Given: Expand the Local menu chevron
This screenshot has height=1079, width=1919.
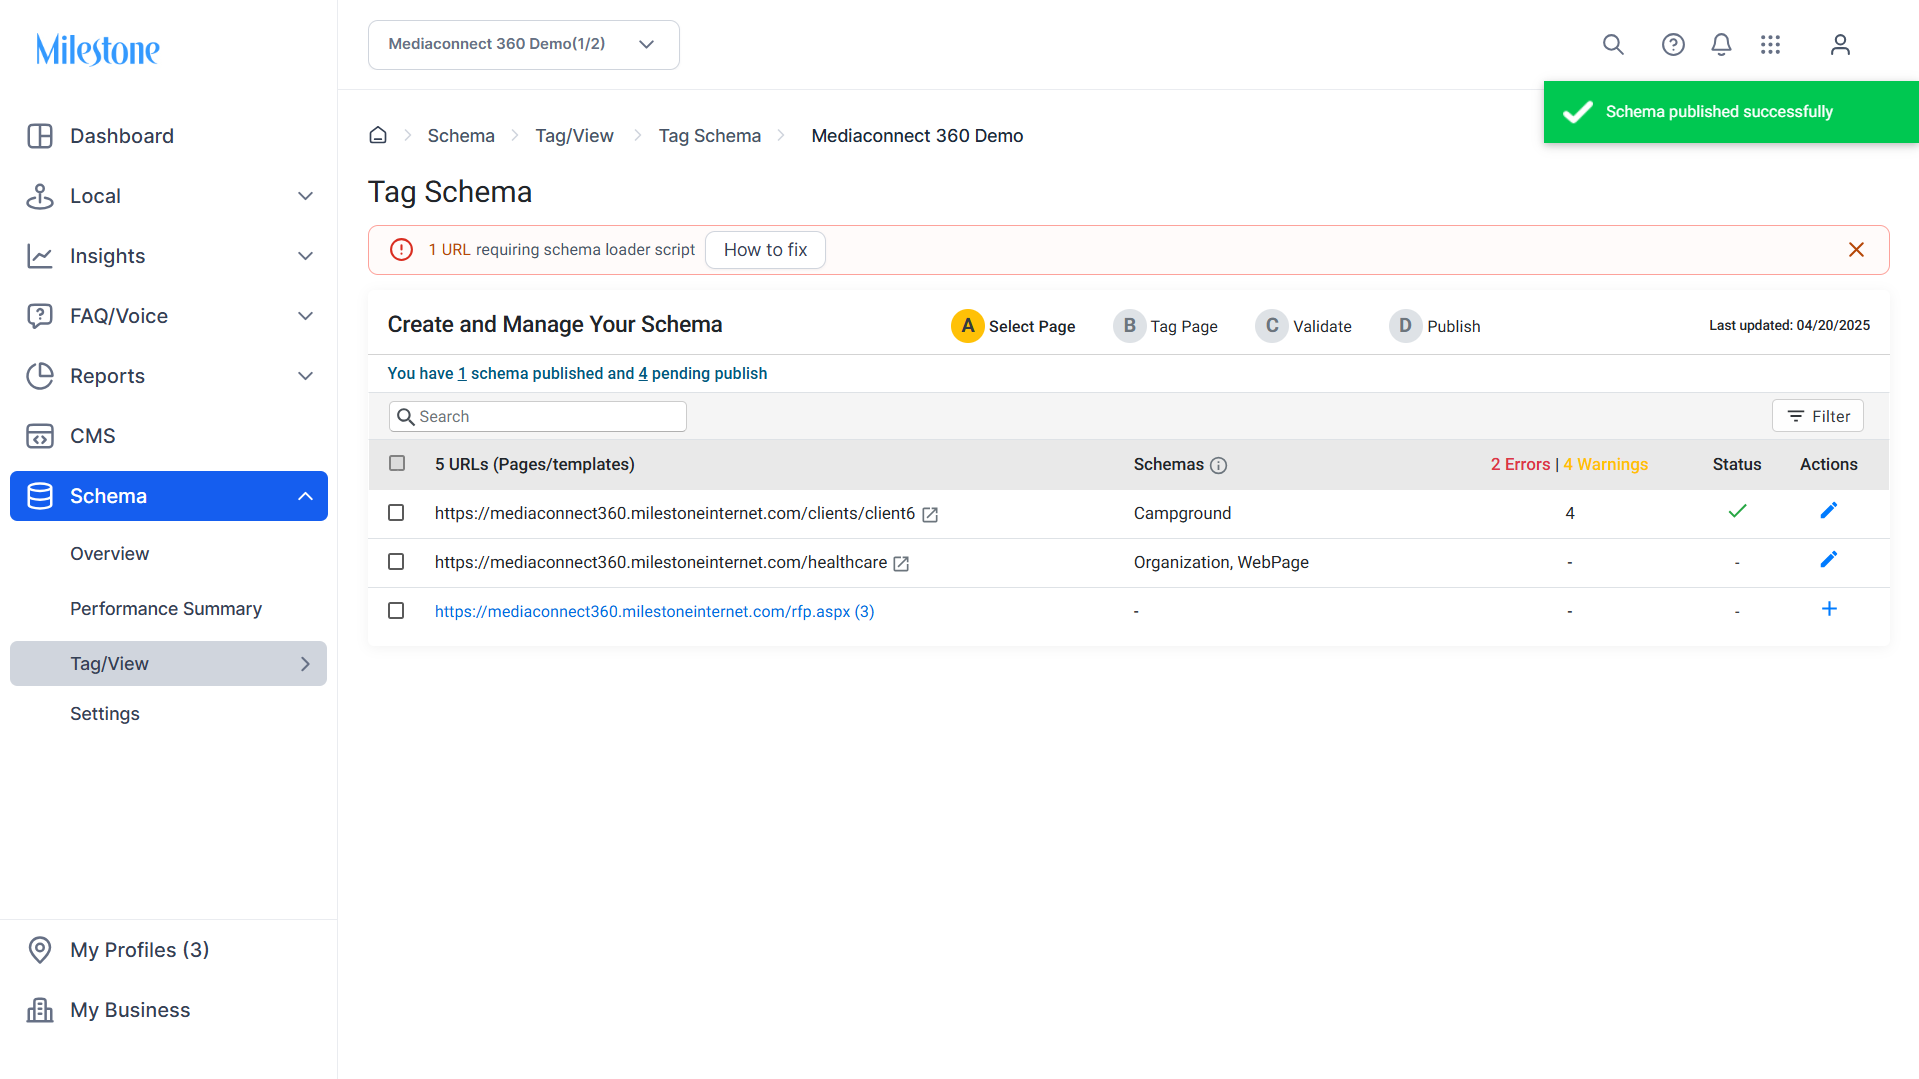Looking at the screenshot, I should tap(306, 196).
